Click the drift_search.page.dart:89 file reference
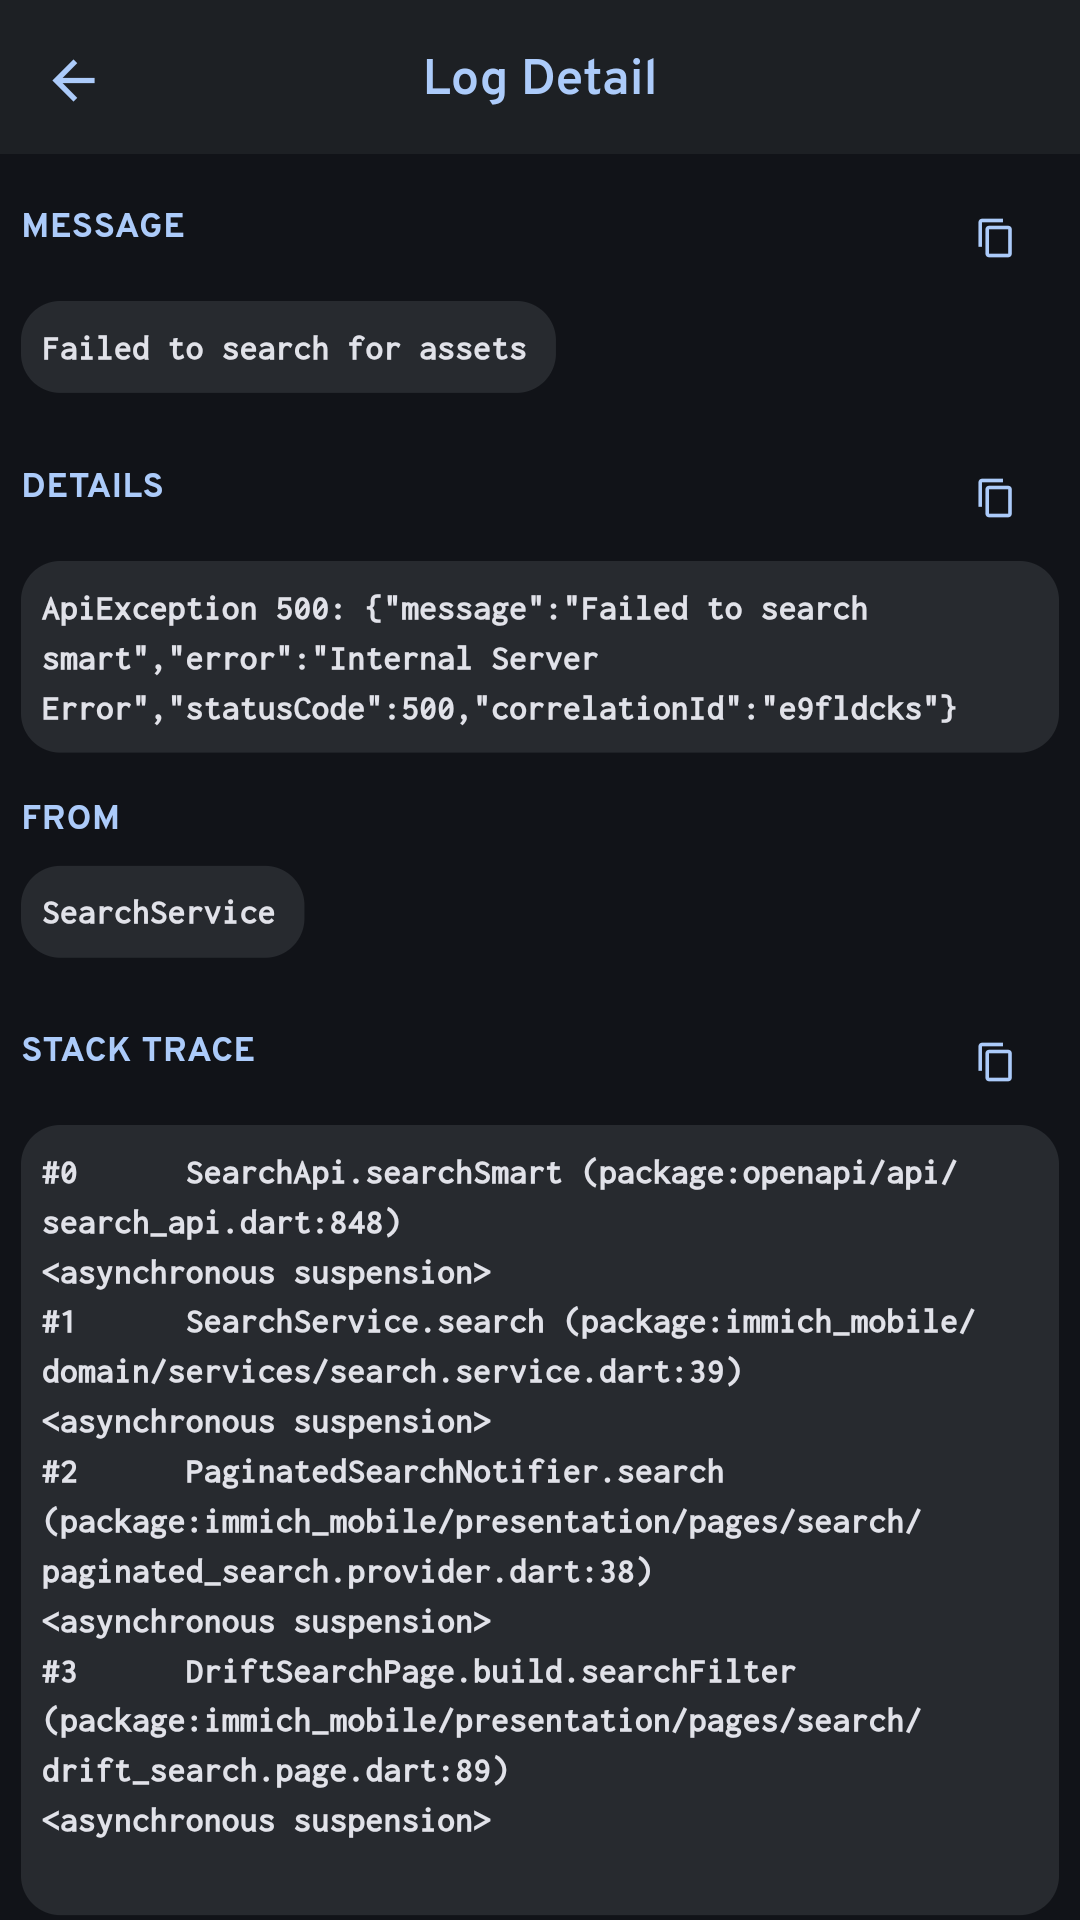This screenshot has width=1080, height=1920. (x=274, y=1771)
